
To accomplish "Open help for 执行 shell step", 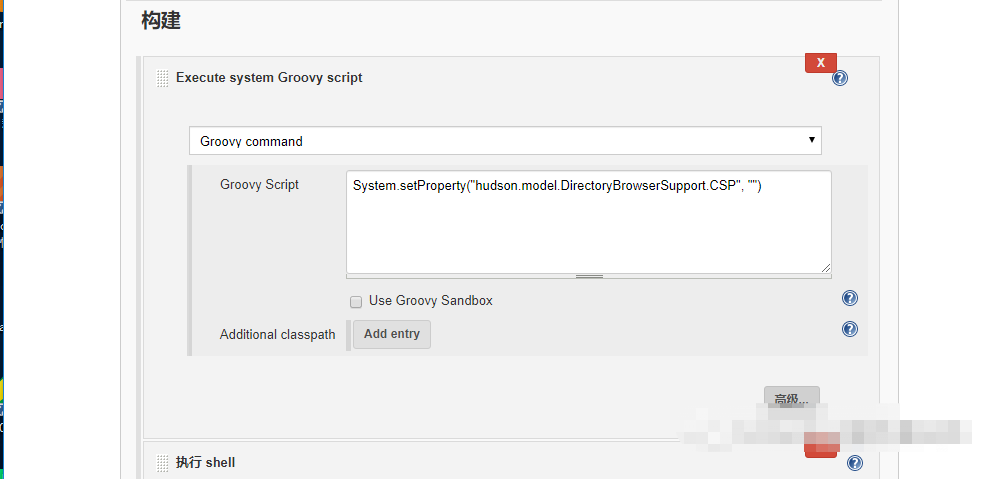I will pyautogui.click(x=855, y=463).
